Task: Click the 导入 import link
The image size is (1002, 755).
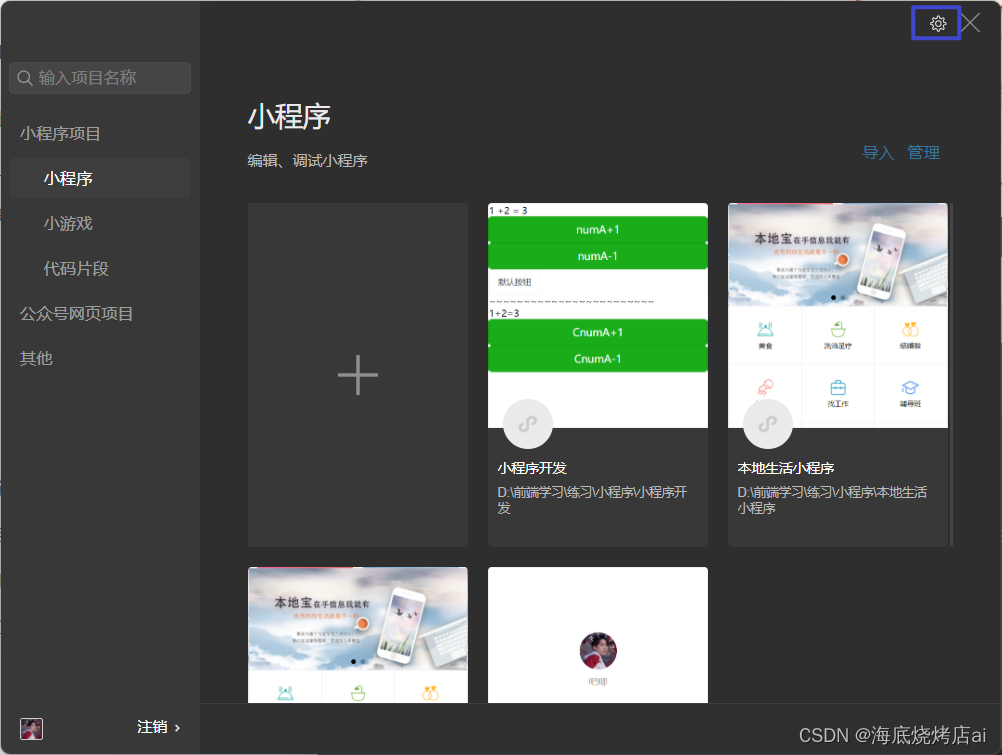Action: point(876,152)
